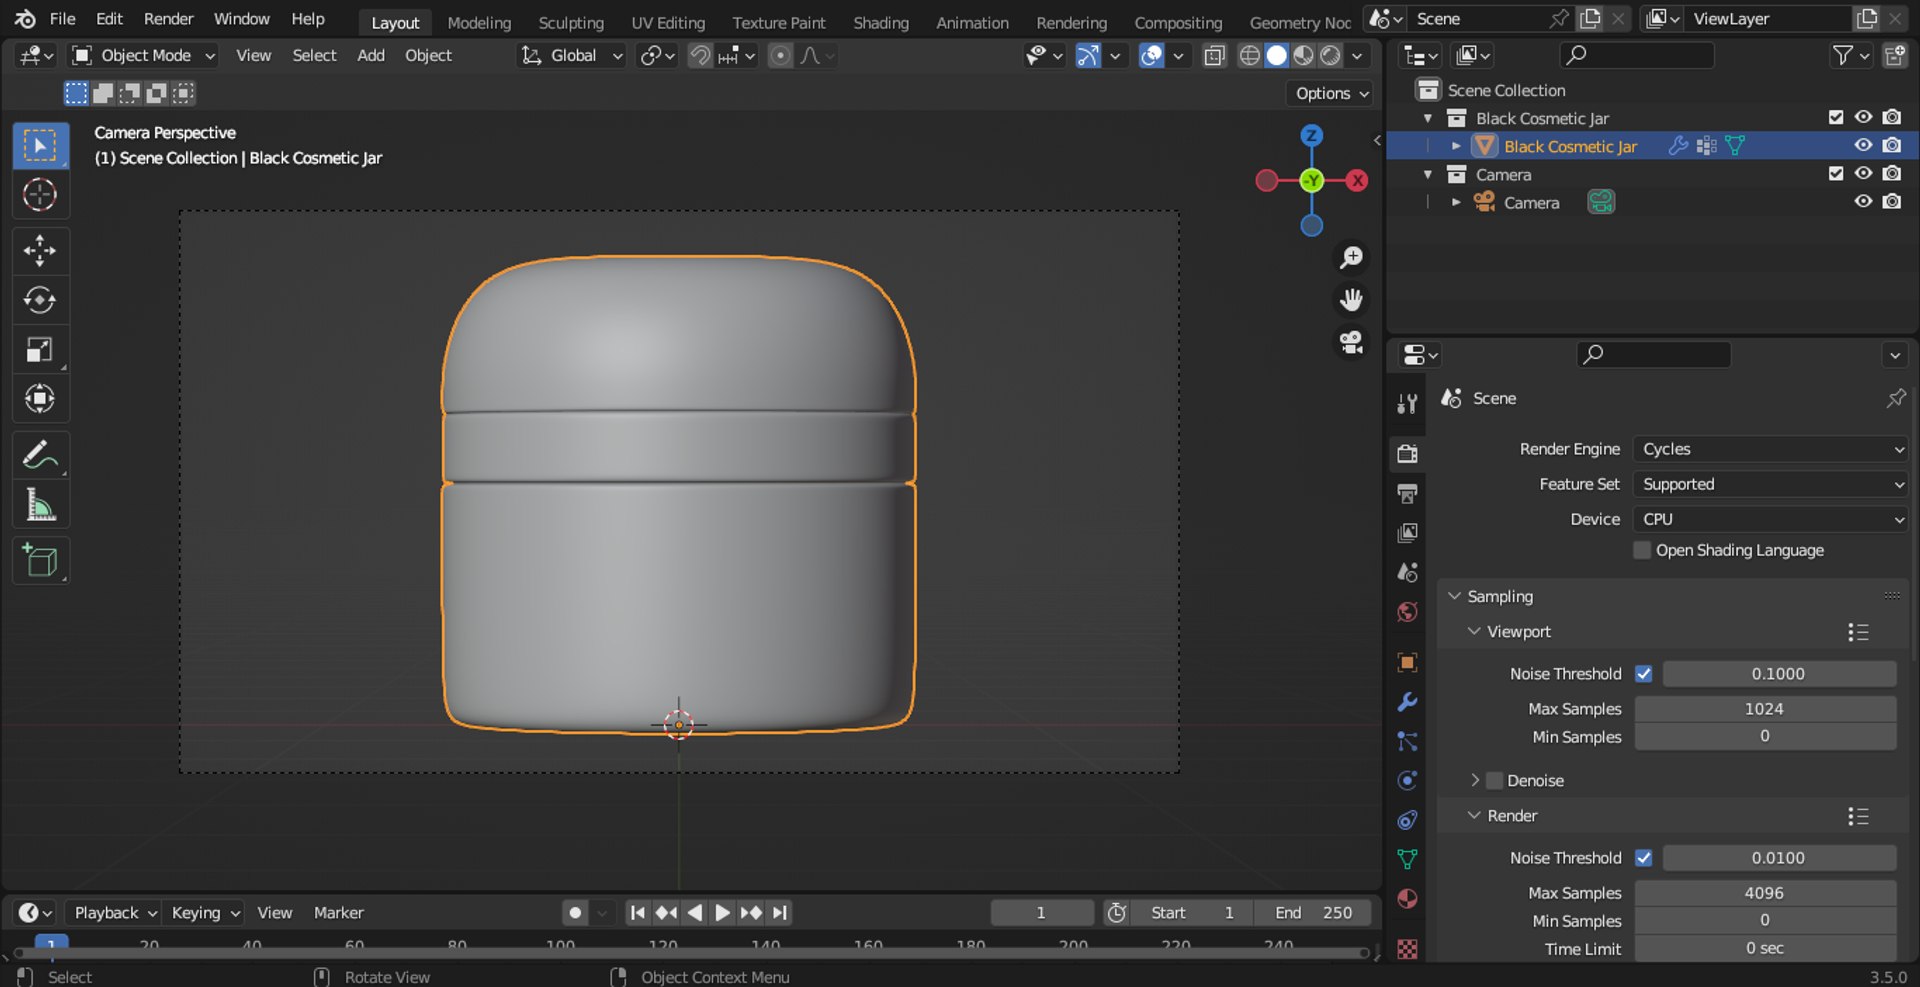The height and width of the screenshot is (987, 1920).
Task: Uncheck viewport Noise Threshold checkbox
Action: tap(1643, 674)
